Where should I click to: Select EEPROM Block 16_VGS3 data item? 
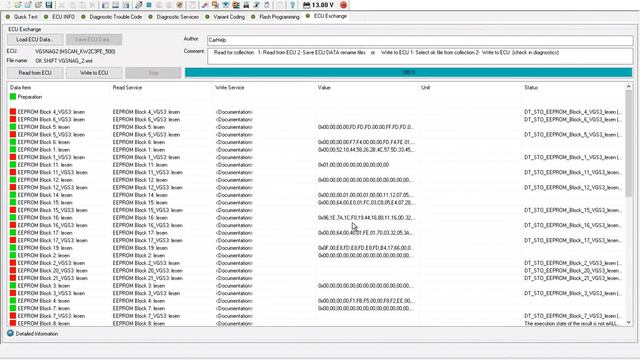tap(52, 225)
